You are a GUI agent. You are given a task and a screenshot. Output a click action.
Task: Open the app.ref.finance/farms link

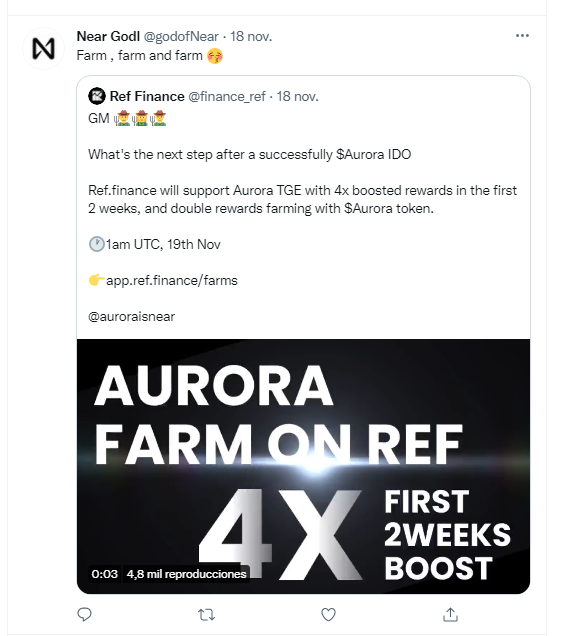coord(172,280)
